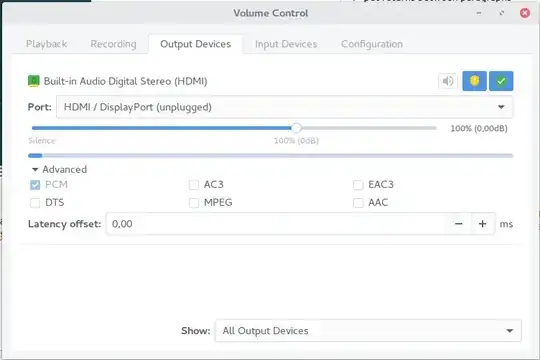
Task: Collapse the Advanced section
Action: [59, 169]
